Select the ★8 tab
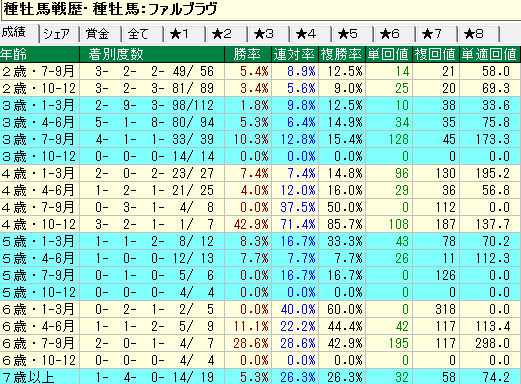This screenshot has width=521, height=384. click(x=478, y=34)
